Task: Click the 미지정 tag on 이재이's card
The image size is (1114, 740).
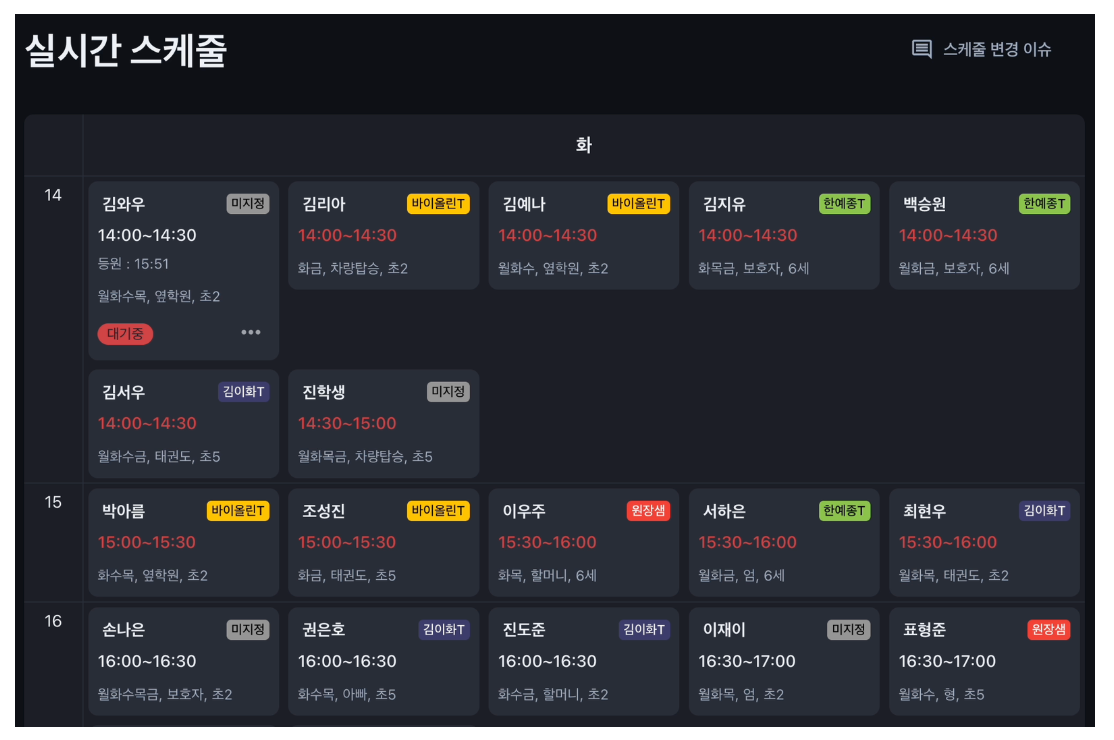Action: [x=849, y=630]
